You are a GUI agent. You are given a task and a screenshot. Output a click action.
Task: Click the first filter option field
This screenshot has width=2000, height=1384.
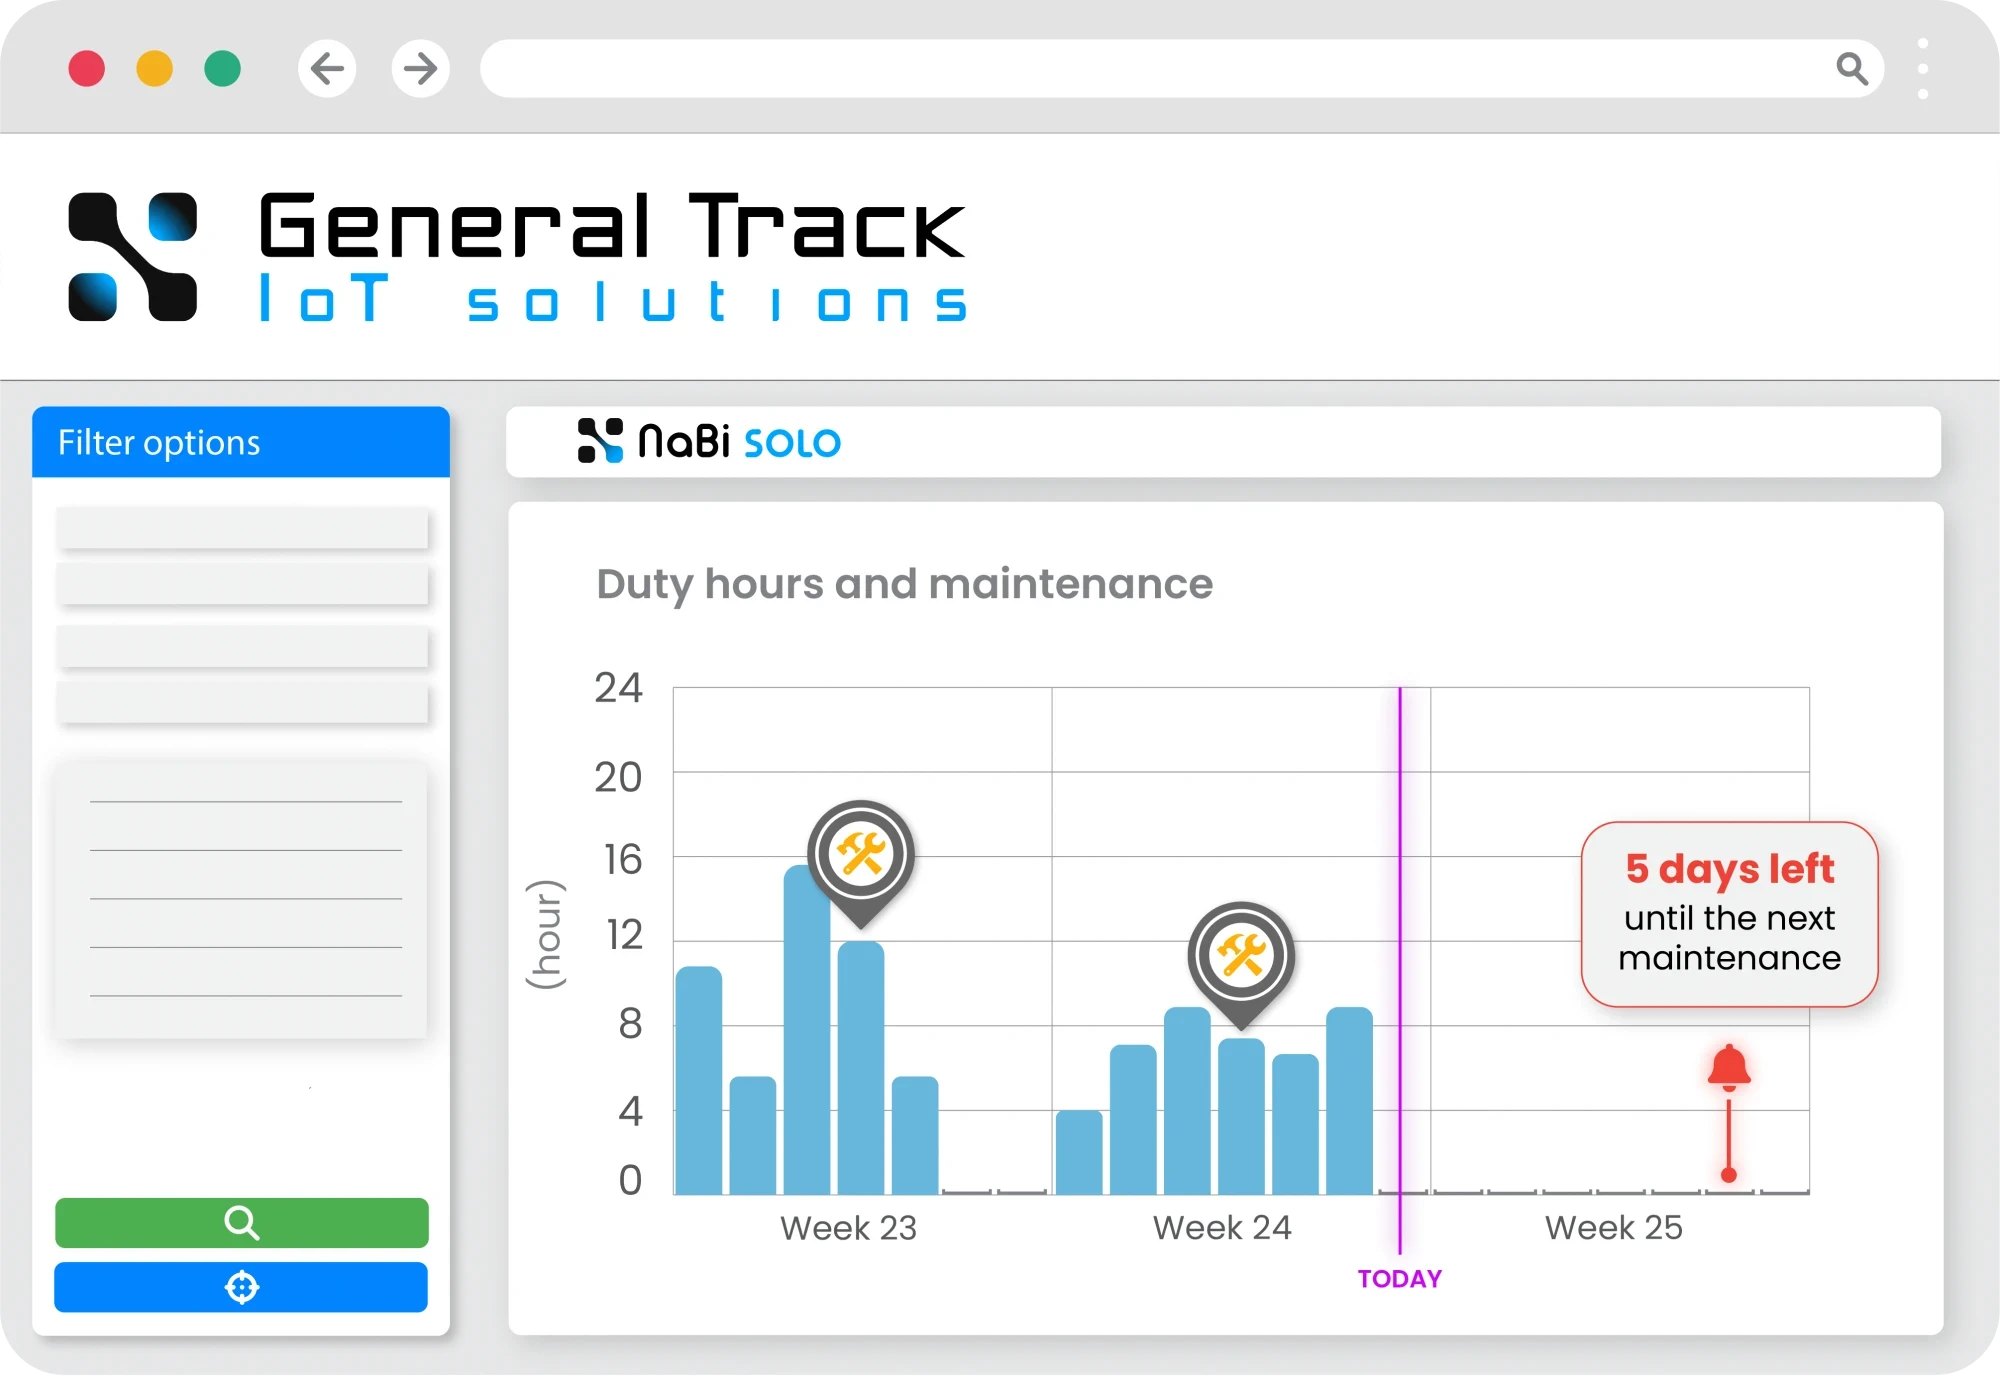click(x=242, y=528)
